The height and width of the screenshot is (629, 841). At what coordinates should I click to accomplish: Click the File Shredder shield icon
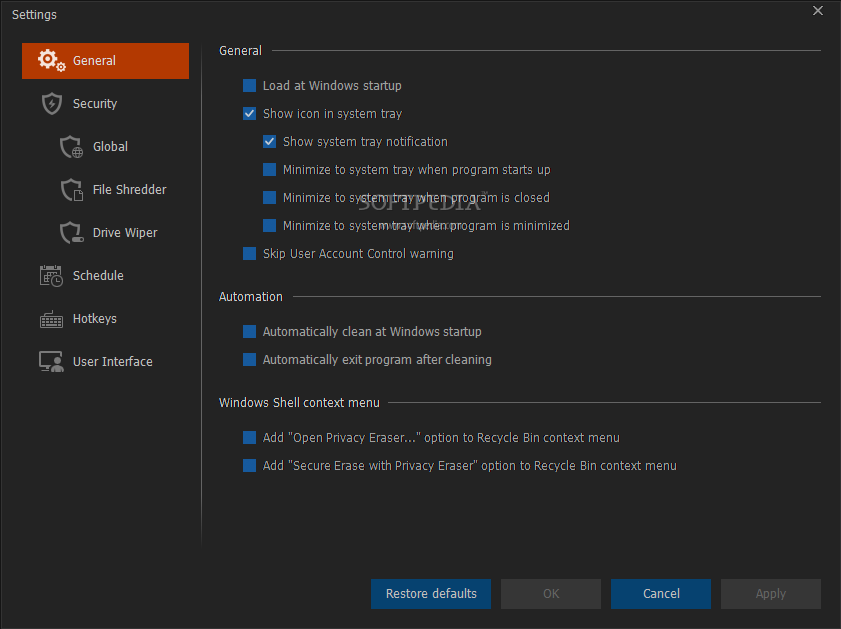[x=71, y=189]
